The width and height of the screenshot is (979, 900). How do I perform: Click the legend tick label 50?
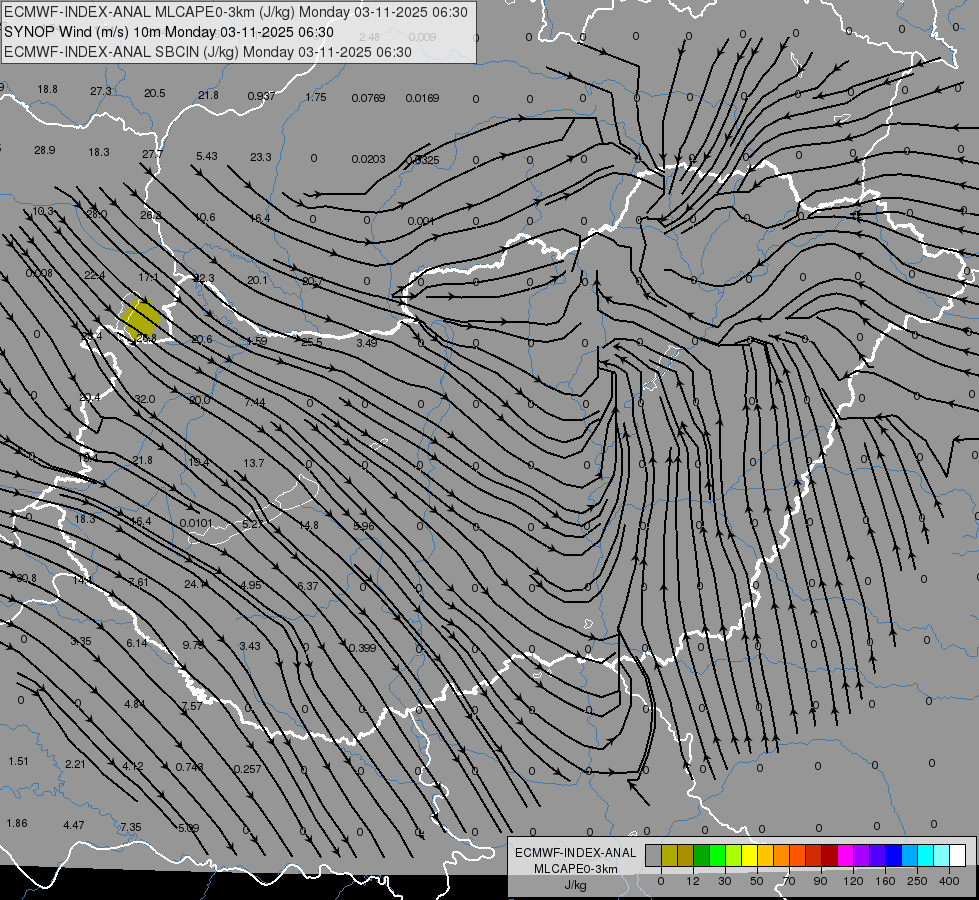click(757, 881)
